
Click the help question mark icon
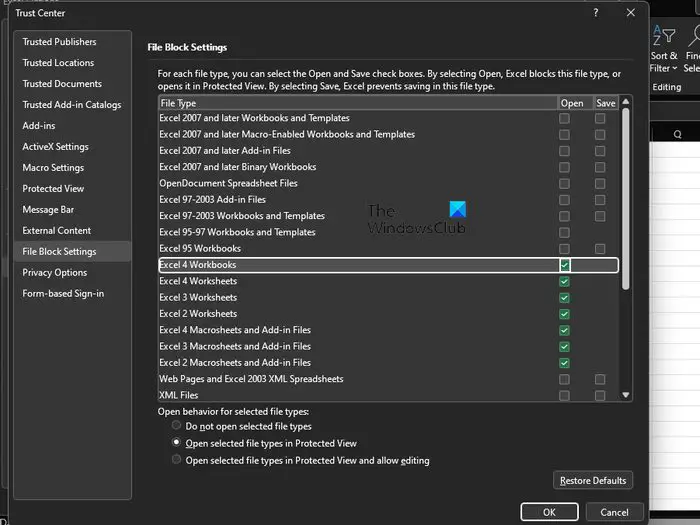pyautogui.click(x=596, y=13)
